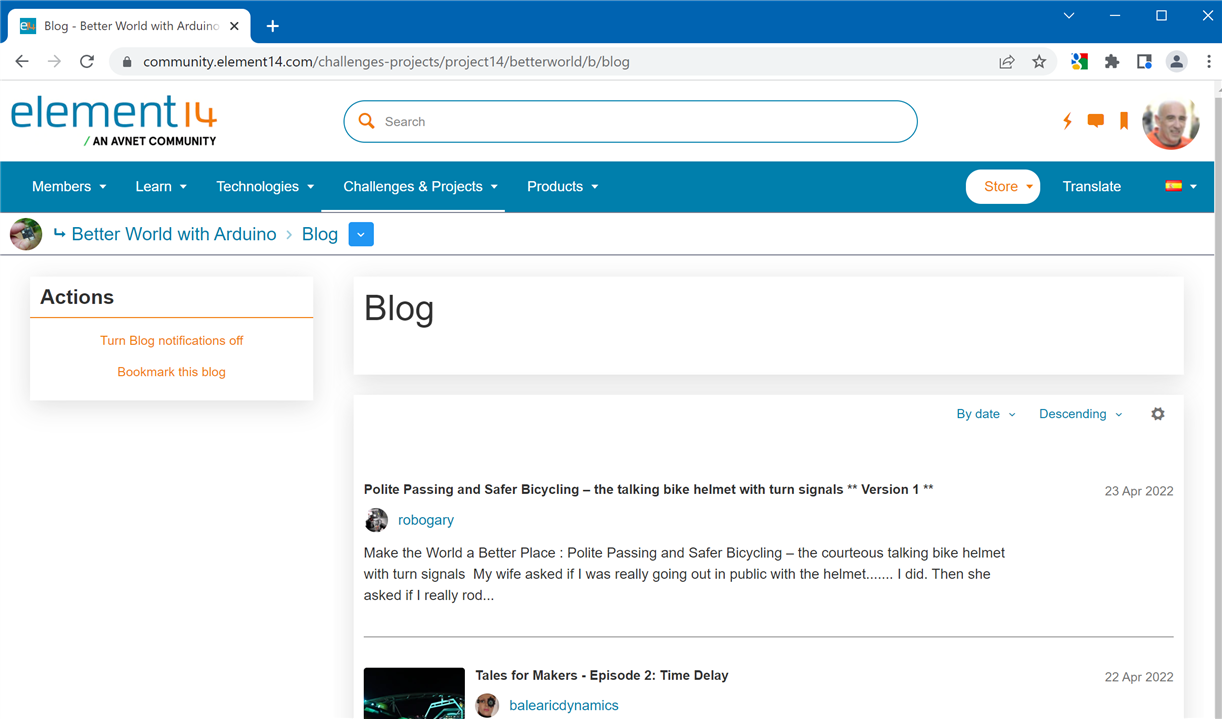The image size is (1222, 719).
Task: Go back with browser back arrow
Action: (x=22, y=62)
